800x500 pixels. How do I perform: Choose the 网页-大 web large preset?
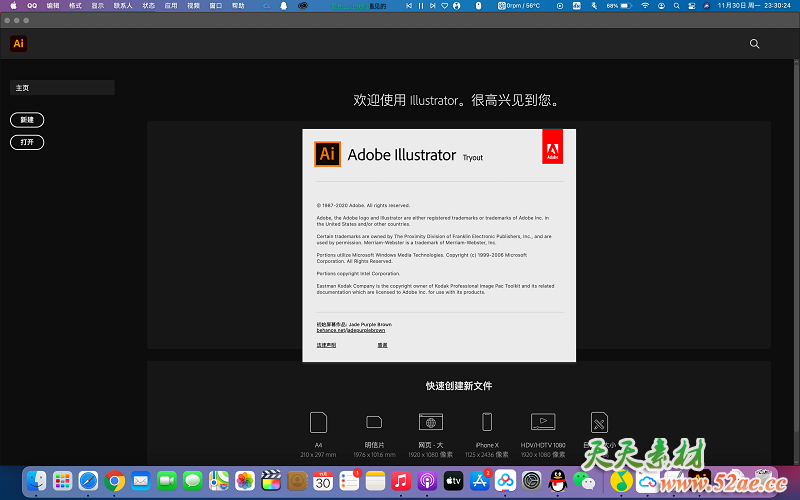click(431, 422)
